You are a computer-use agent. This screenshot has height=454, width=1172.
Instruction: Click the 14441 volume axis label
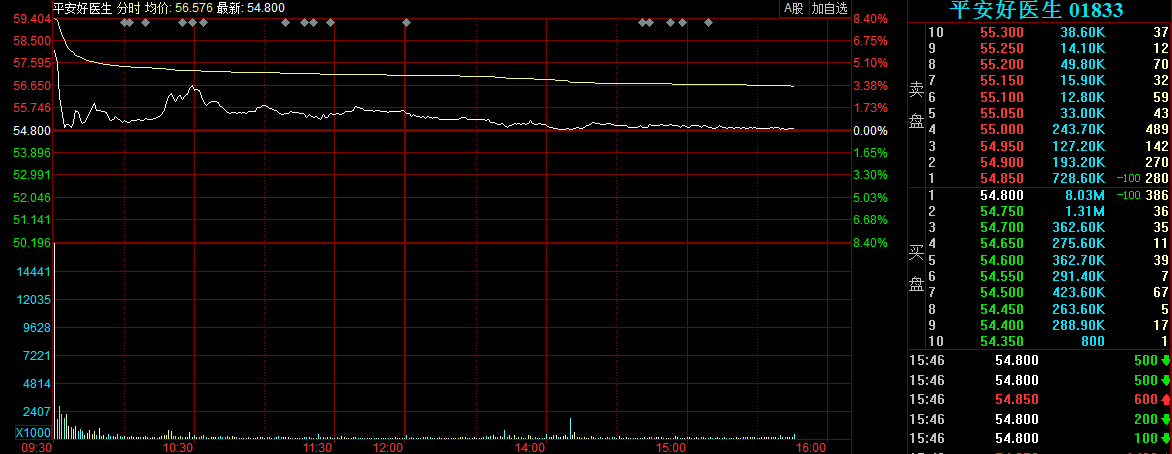35,272
